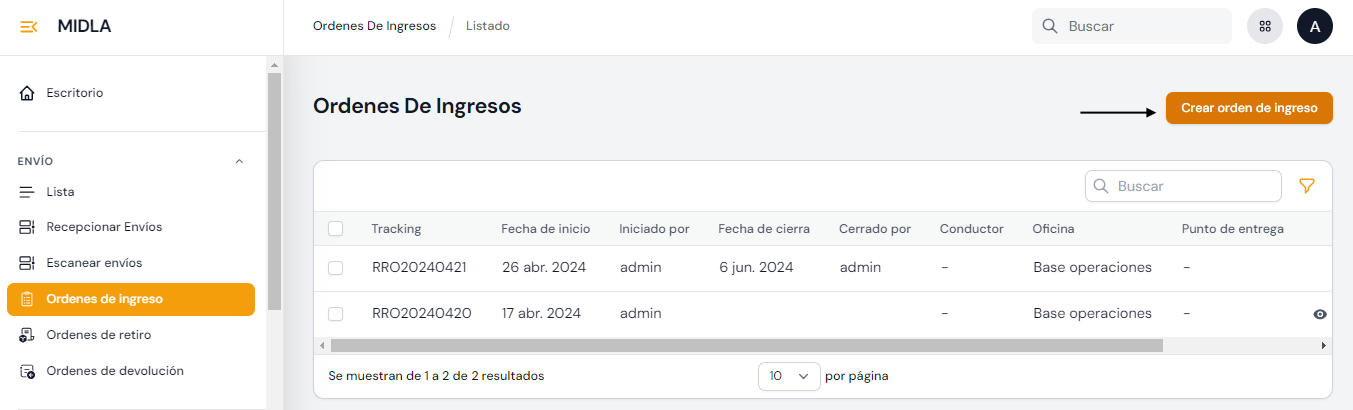Click the user avatar labeled A

coord(1315,27)
